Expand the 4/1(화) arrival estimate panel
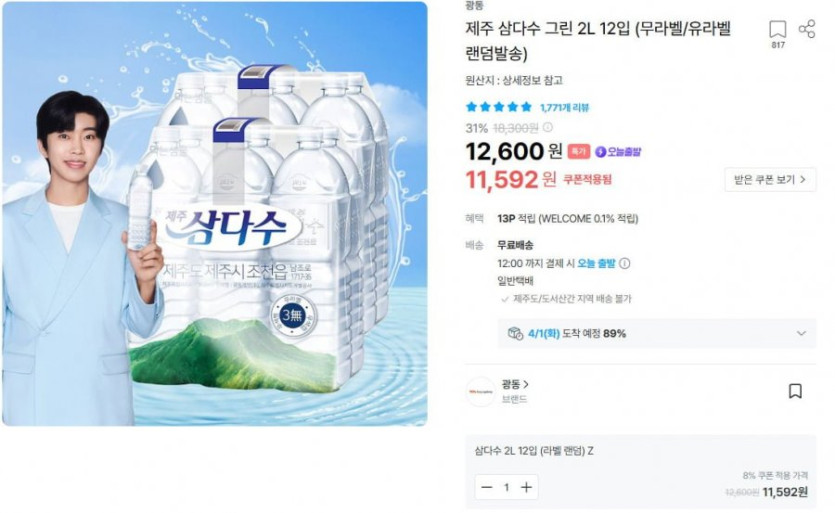The image size is (835, 513). pos(801,333)
